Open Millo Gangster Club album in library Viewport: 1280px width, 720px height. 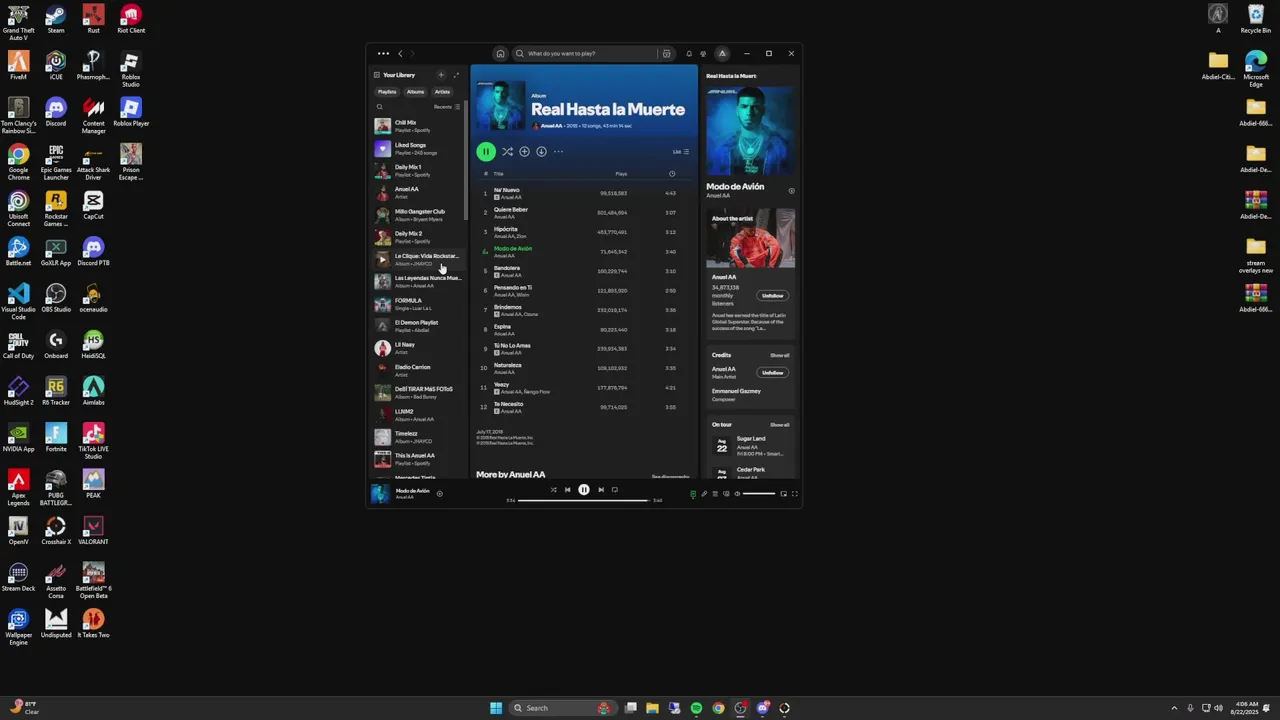tap(417, 215)
